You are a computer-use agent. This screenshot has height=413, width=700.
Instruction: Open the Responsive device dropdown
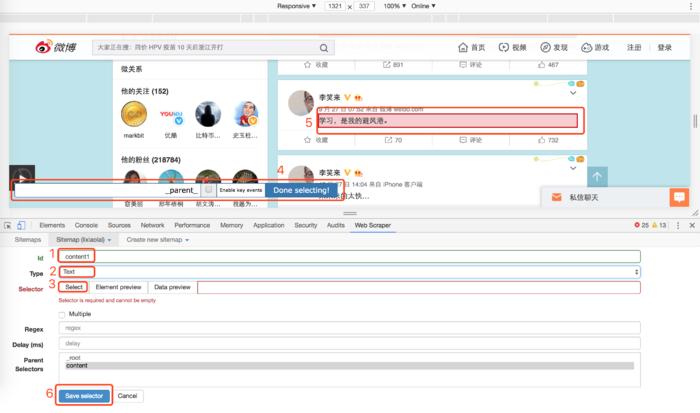click(x=296, y=6)
